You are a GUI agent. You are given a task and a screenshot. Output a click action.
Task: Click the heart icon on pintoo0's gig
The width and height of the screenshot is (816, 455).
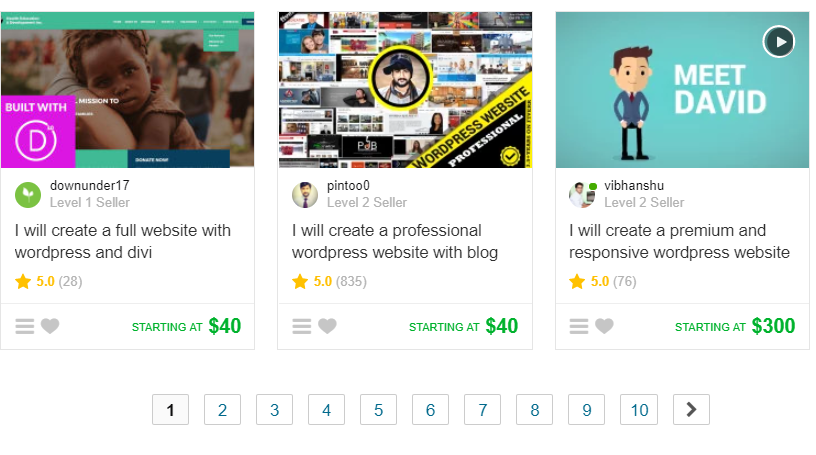[327, 326]
